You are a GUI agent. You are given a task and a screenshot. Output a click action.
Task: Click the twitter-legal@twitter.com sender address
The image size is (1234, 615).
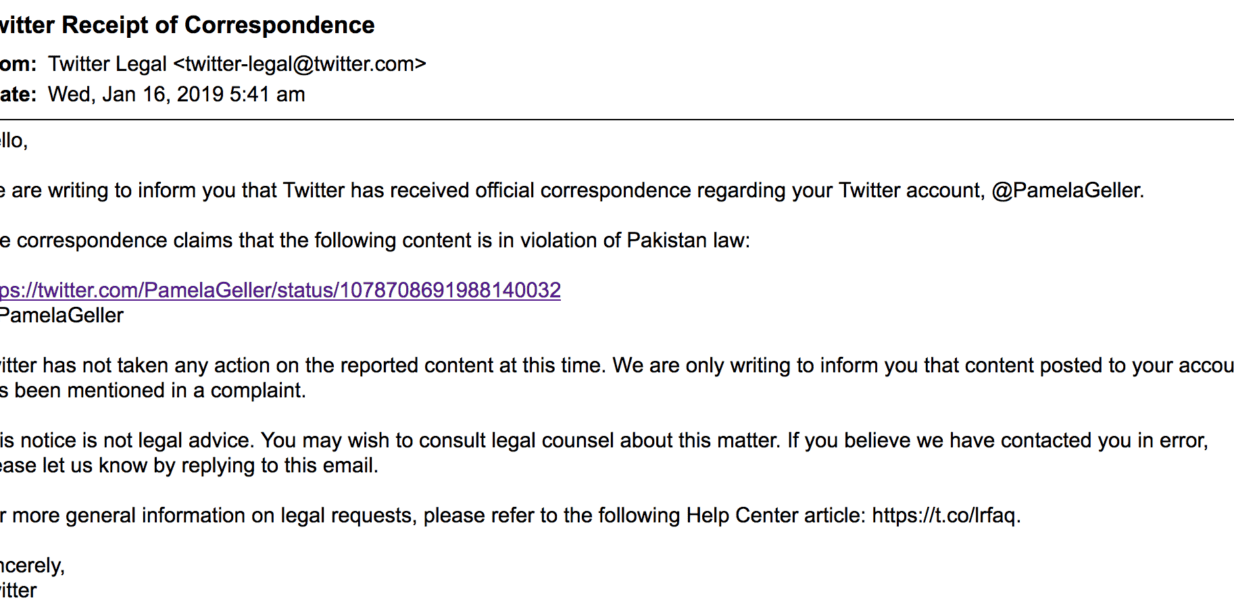pos(300,65)
